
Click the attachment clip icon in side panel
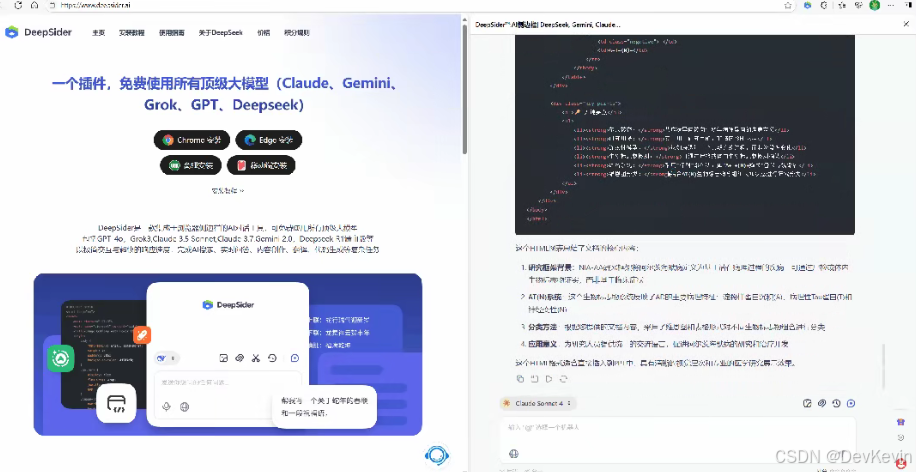click(822, 403)
